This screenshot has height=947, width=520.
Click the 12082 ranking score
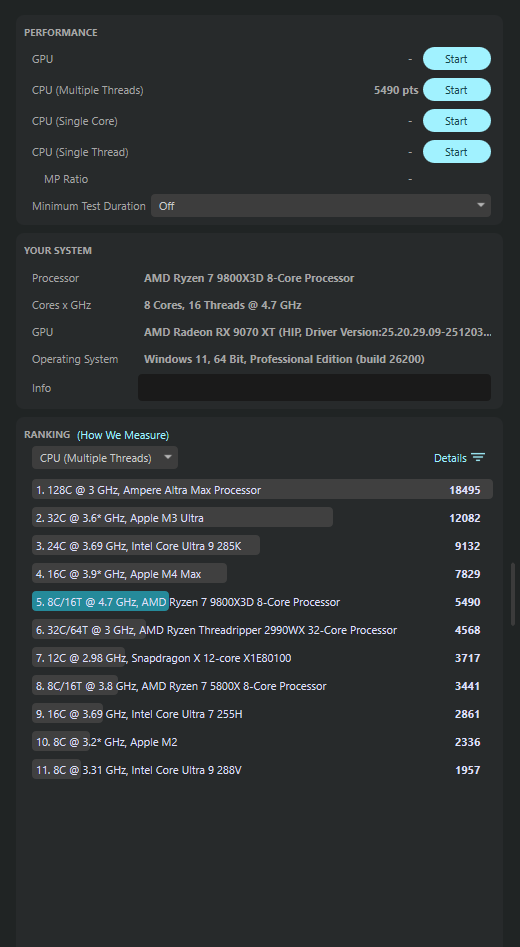click(x=464, y=518)
